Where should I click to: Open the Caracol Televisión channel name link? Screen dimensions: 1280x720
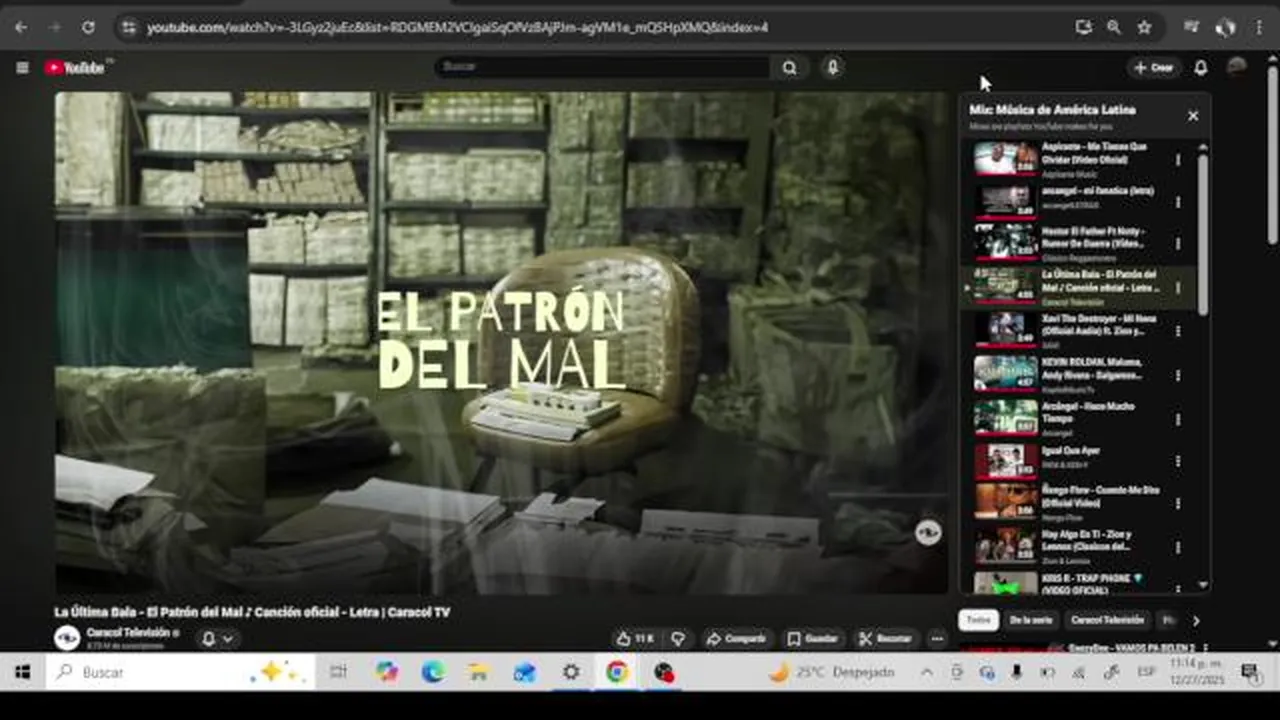[128, 632]
